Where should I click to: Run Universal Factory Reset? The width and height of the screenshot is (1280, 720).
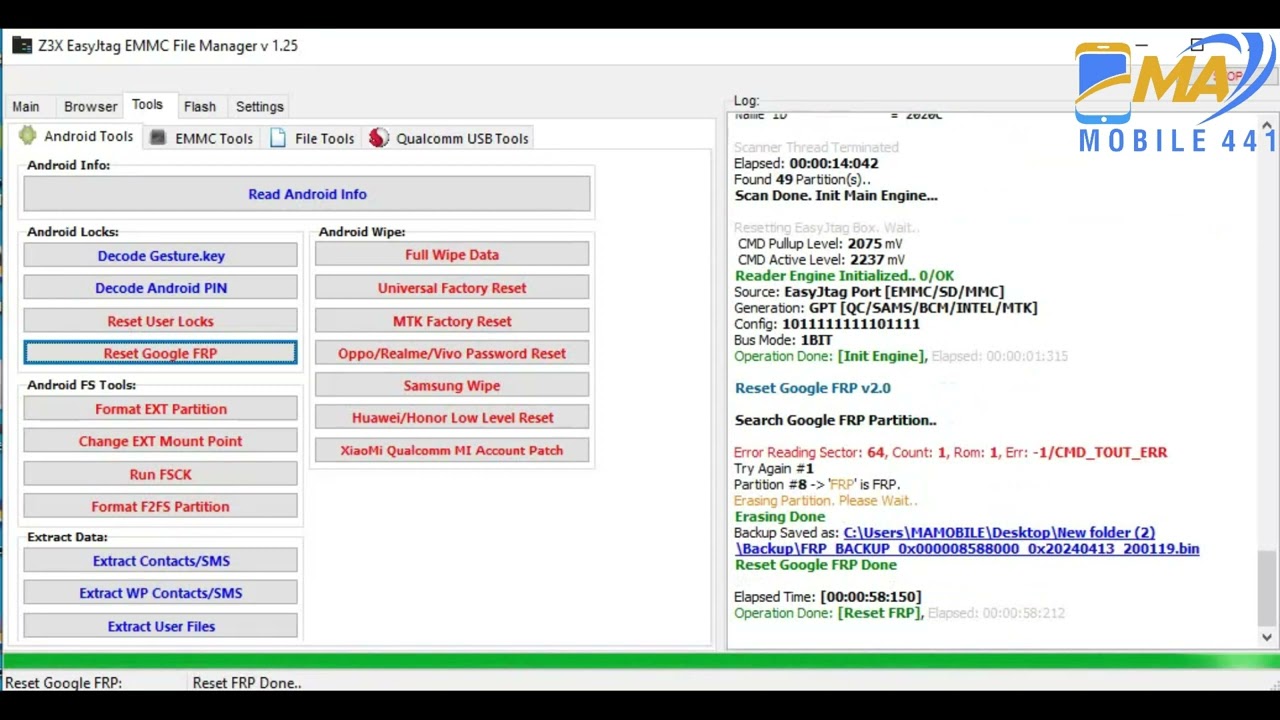pyautogui.click(x=451, y=288)
